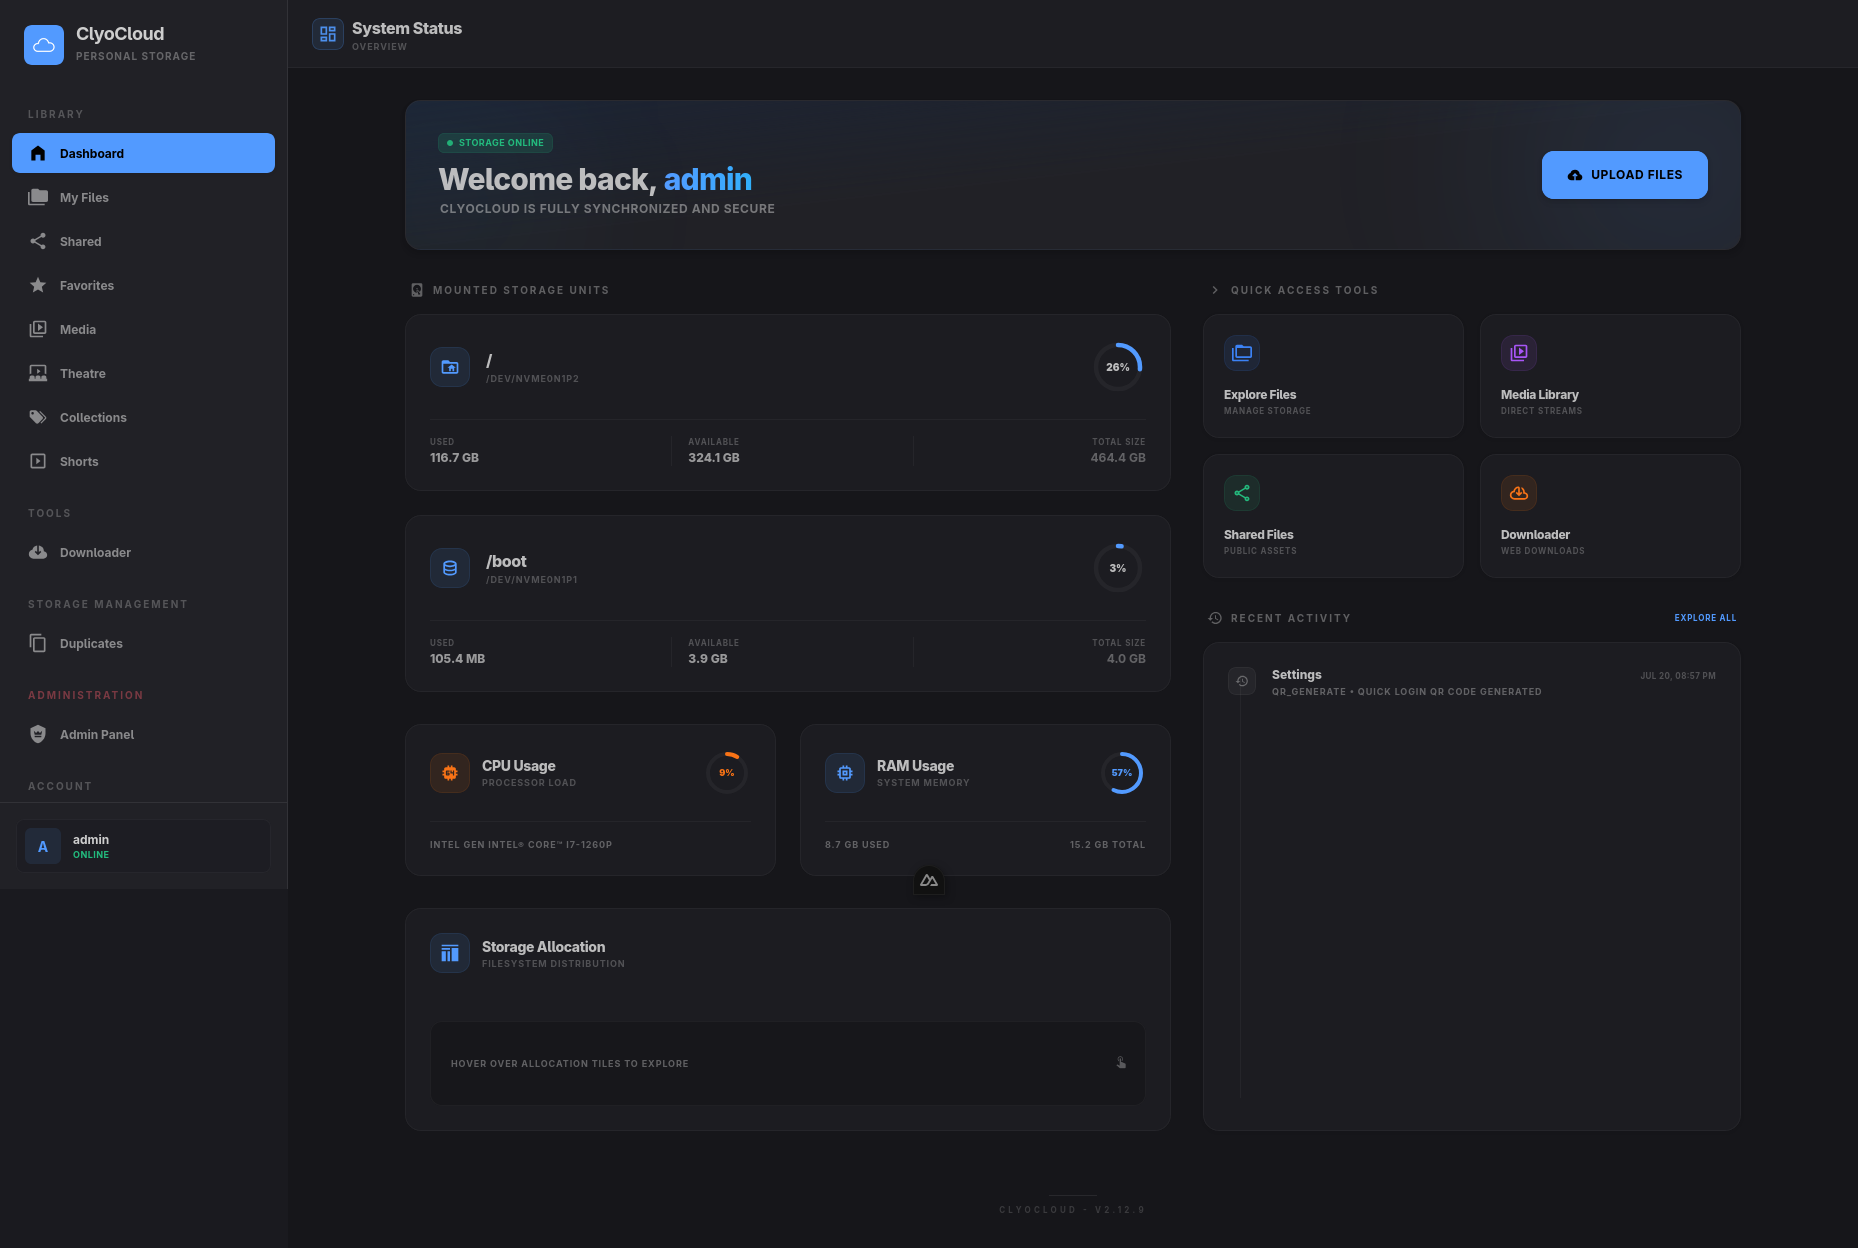
Task: Click the 8.7 GB USED text
Action: point(857,845)
